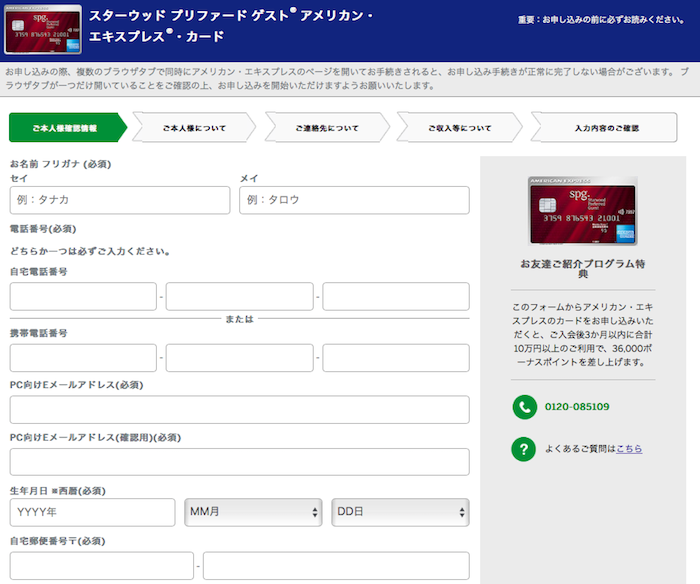Screen dimensions: 700x584
Task: Focus middle 携帯電話番号 field
Action: pyautogui.click(x=239, y=358)
